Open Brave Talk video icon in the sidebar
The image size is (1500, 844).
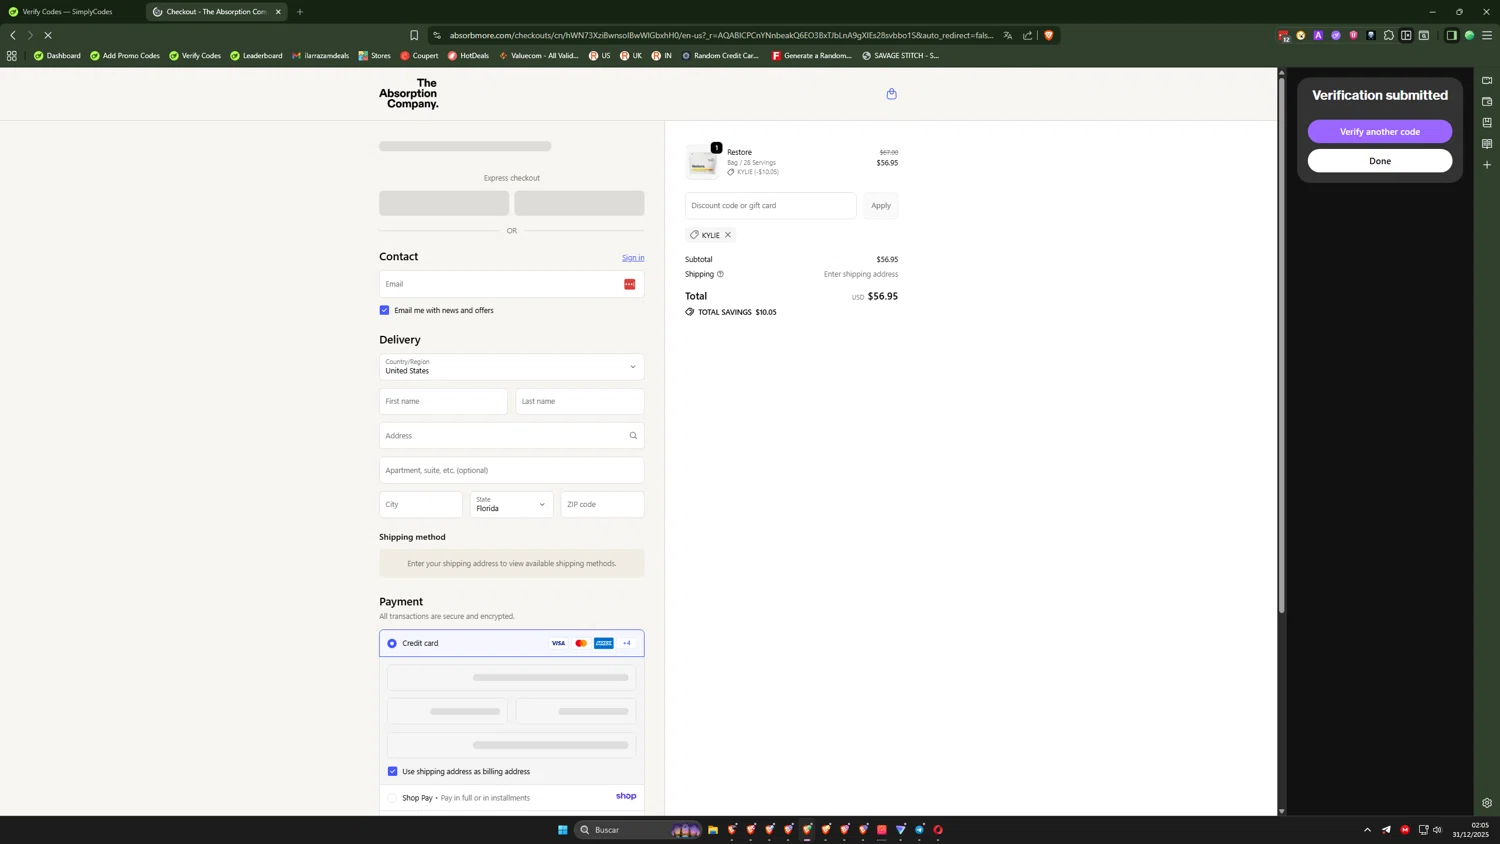[x=1487, y=81]
